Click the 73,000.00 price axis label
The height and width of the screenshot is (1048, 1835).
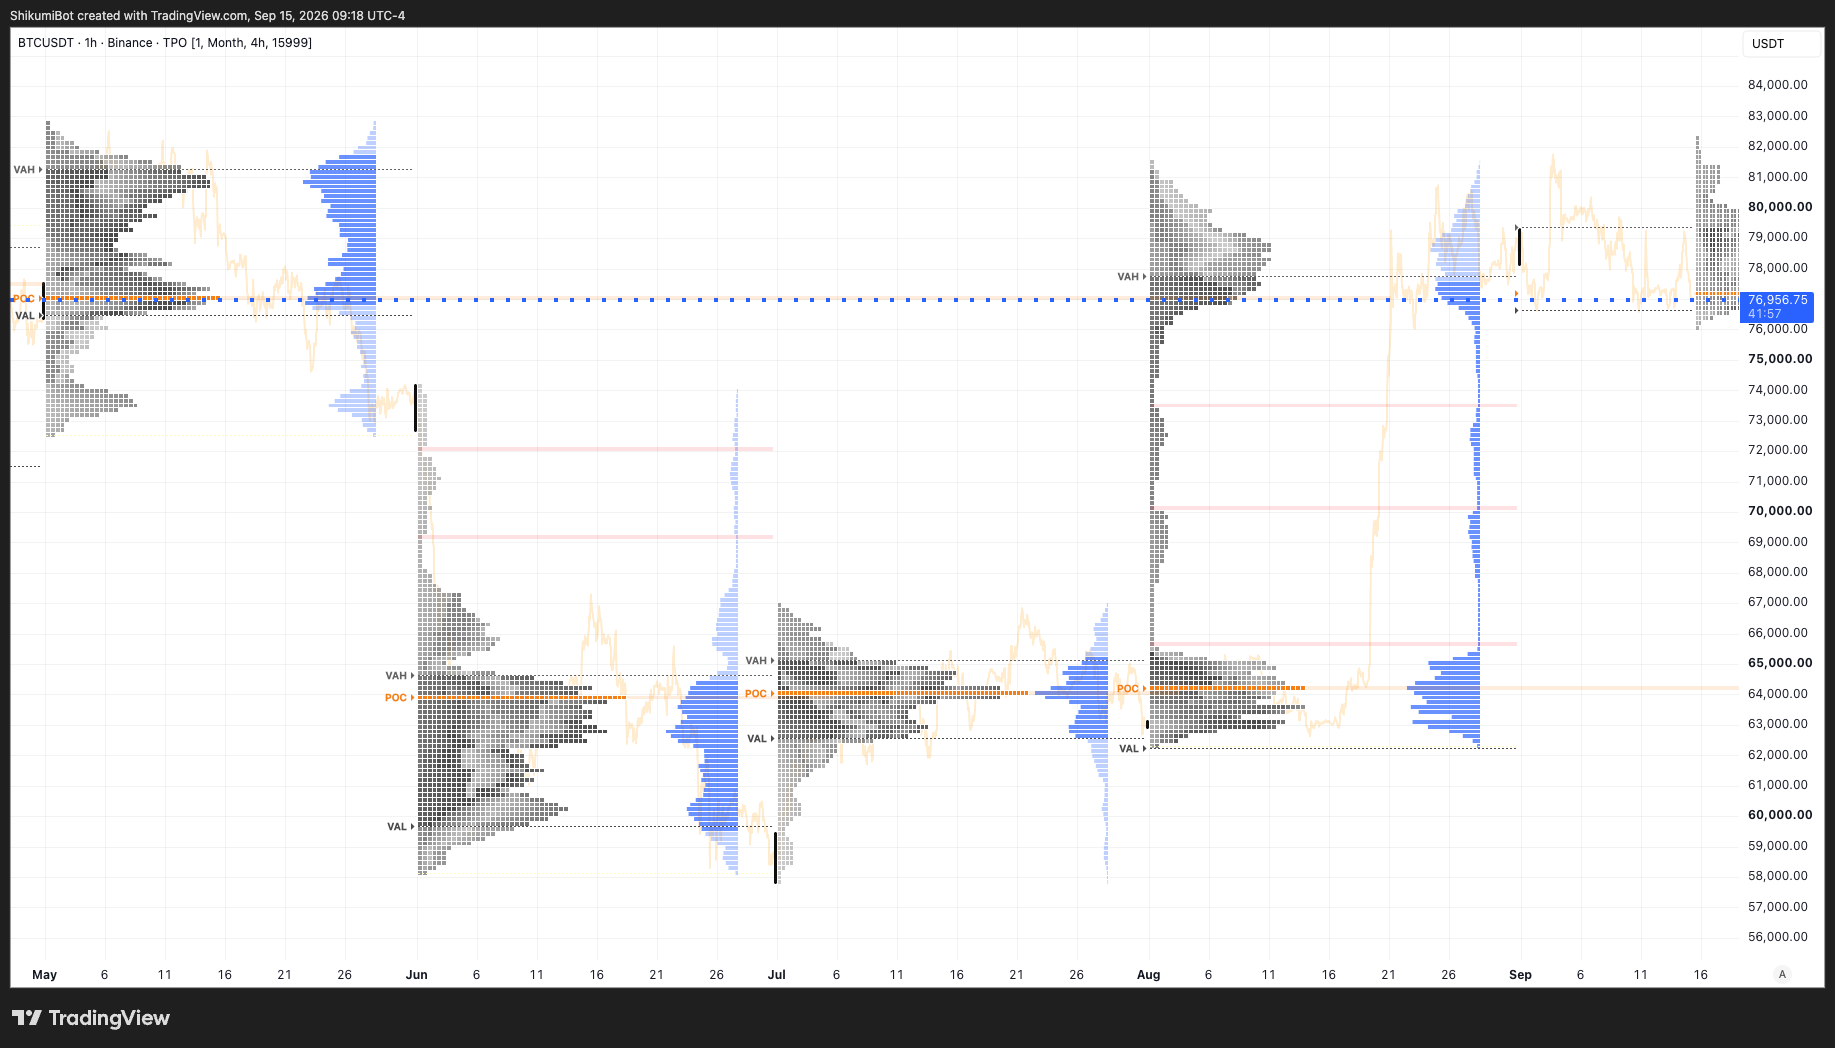pos(1778,420)
